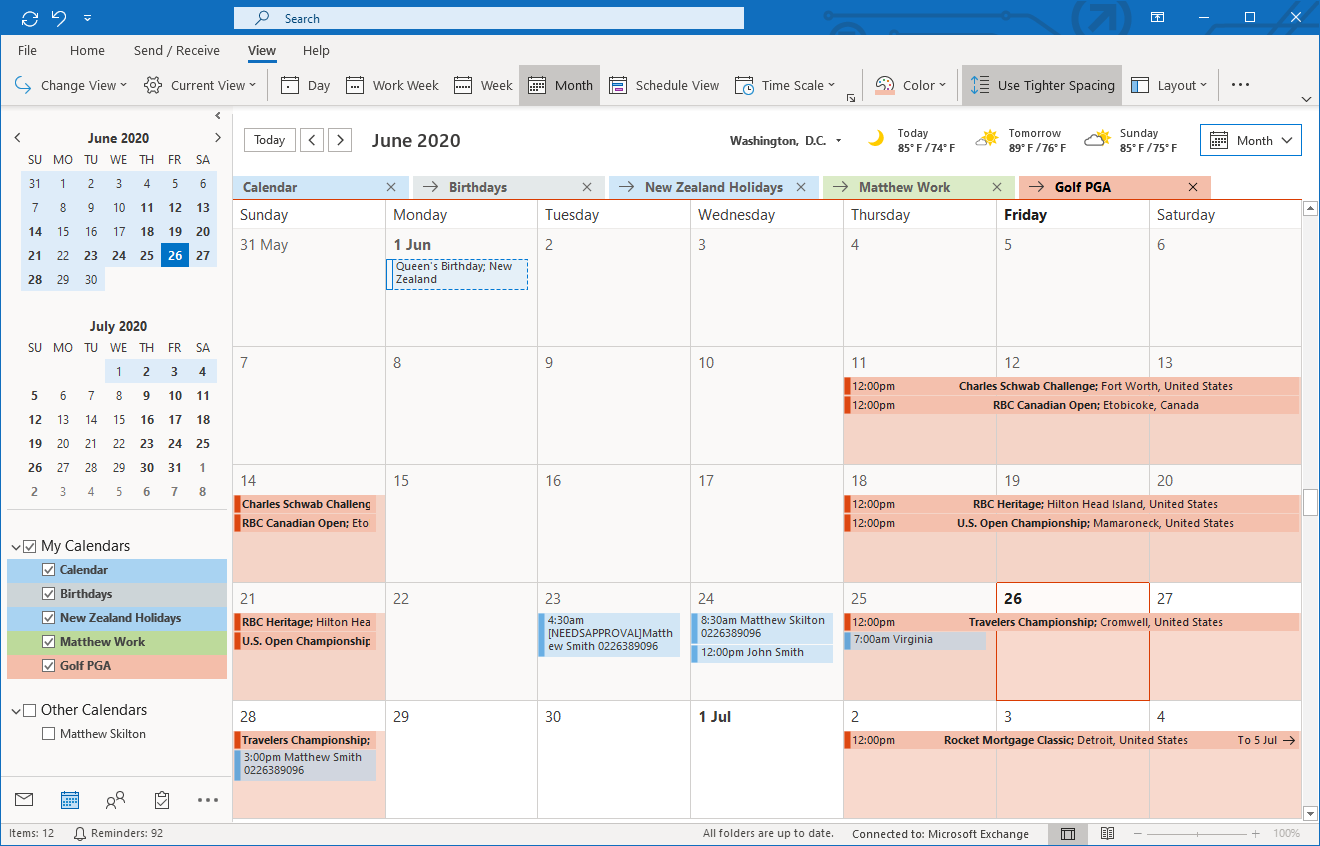Click the Undo icon in title bar
The image size is (1320, 846).
59,18
